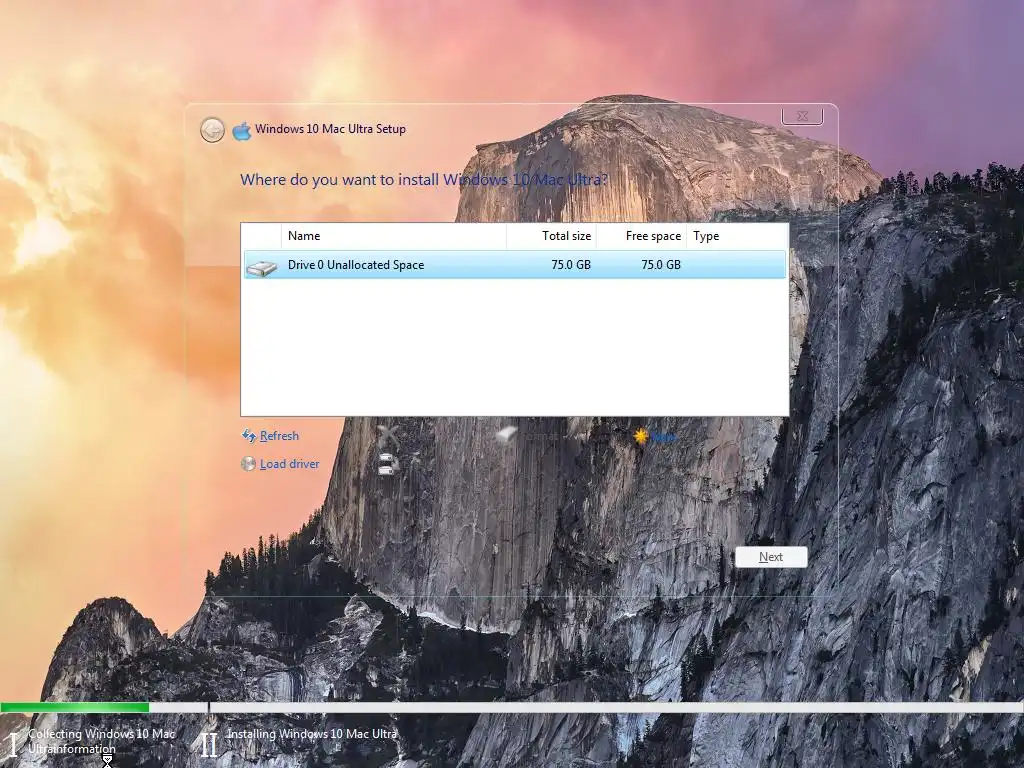Click the Load driver disc icon
Screen dimensions: 1024x768
click(x=248, y=464)
